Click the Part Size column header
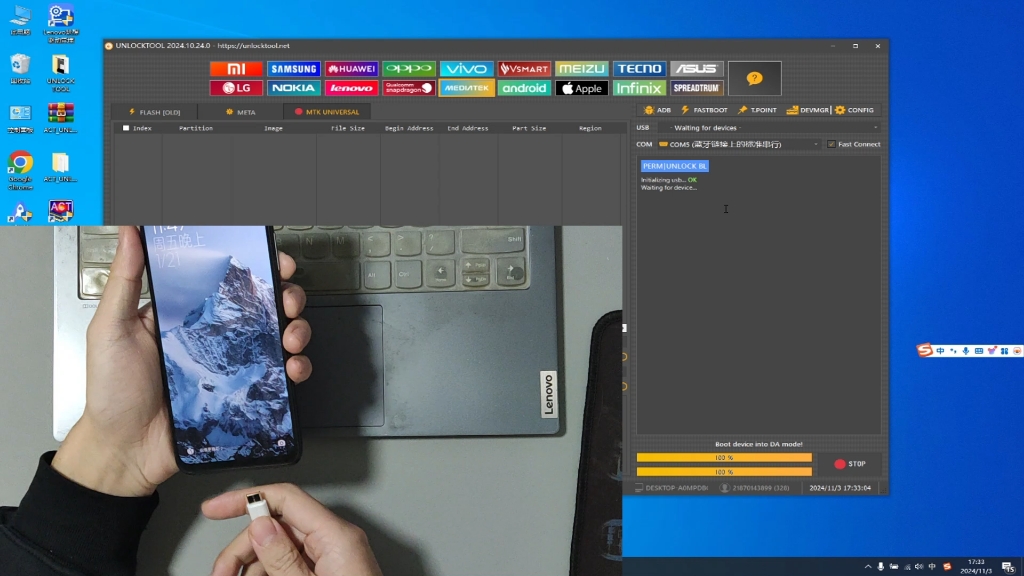This screenshot has width=1024, height=576. click(529, 128)
